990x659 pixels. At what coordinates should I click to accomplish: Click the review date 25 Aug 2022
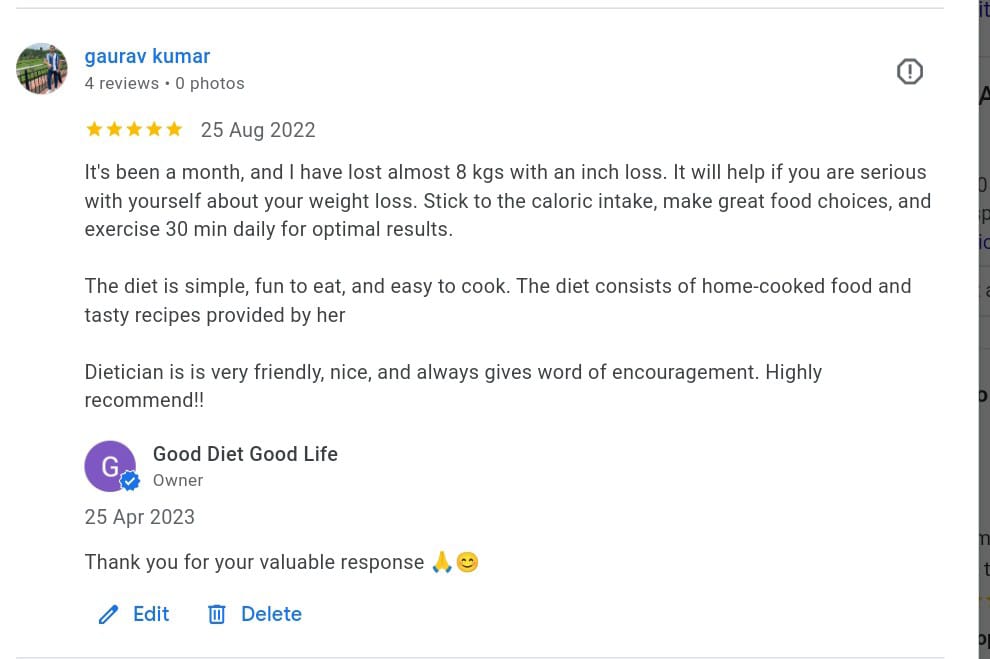(x=258, y=130)
